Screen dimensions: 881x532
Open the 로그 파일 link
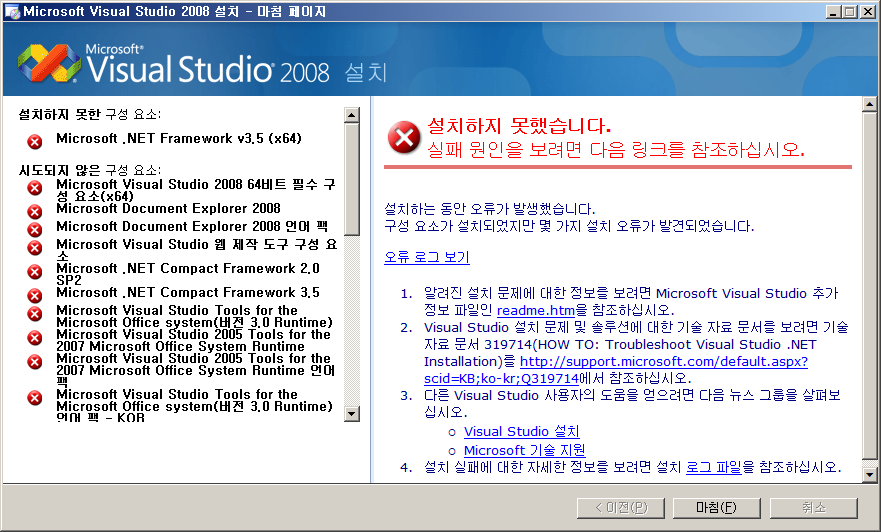[714, 467]
